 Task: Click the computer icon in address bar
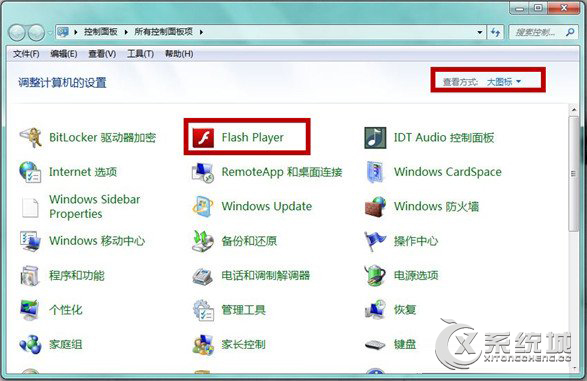(x=63, y=32)
